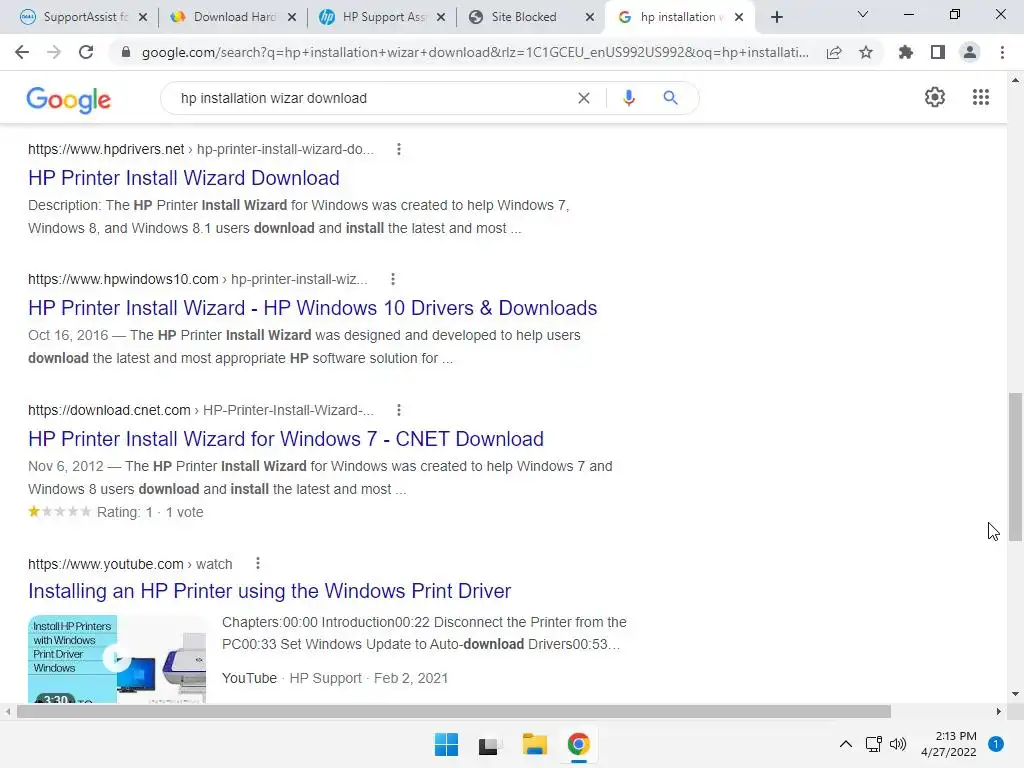Viewport: 1024px width, 768px height.
Task: Open CNET Download Install Wizard link
Action: point(285,439)
